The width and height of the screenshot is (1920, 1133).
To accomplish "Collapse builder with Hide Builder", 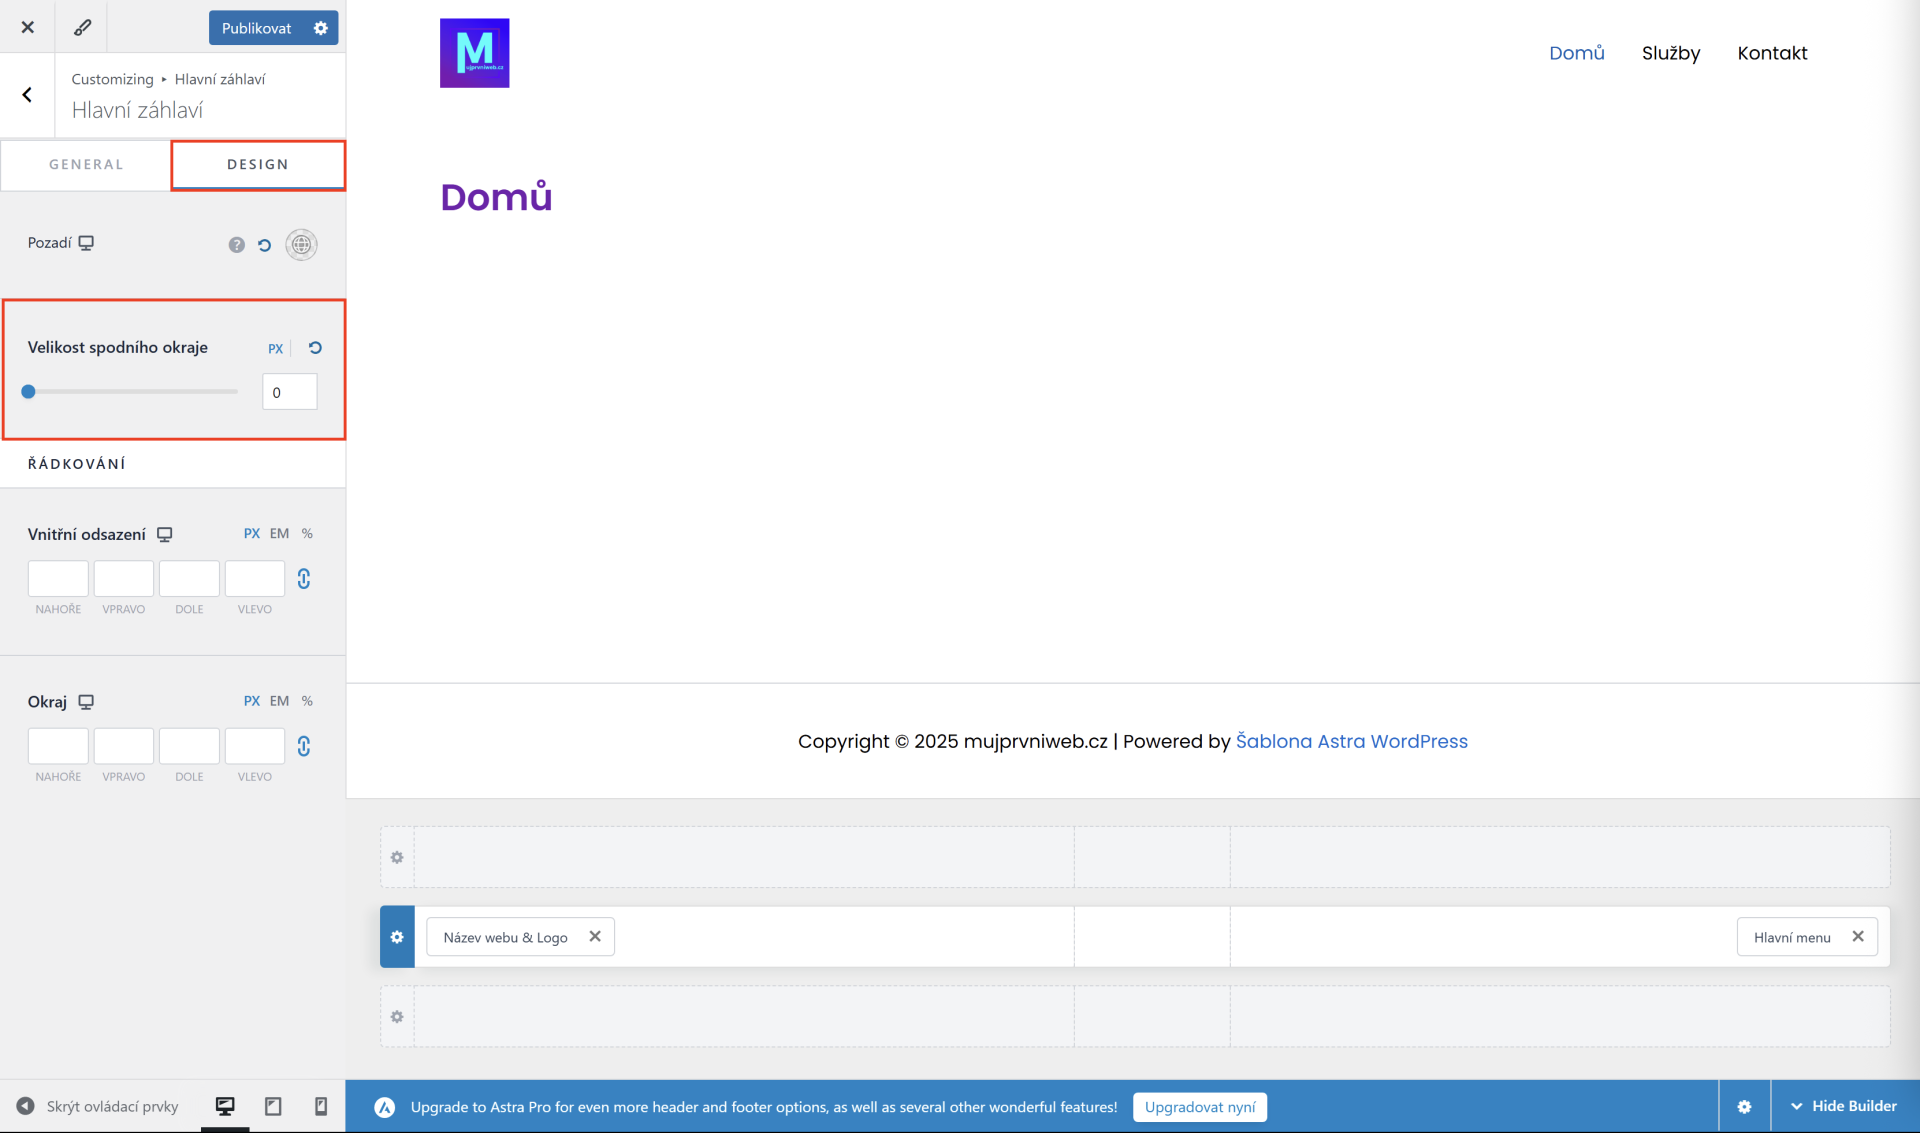I will click(x=1844, y=1106).
